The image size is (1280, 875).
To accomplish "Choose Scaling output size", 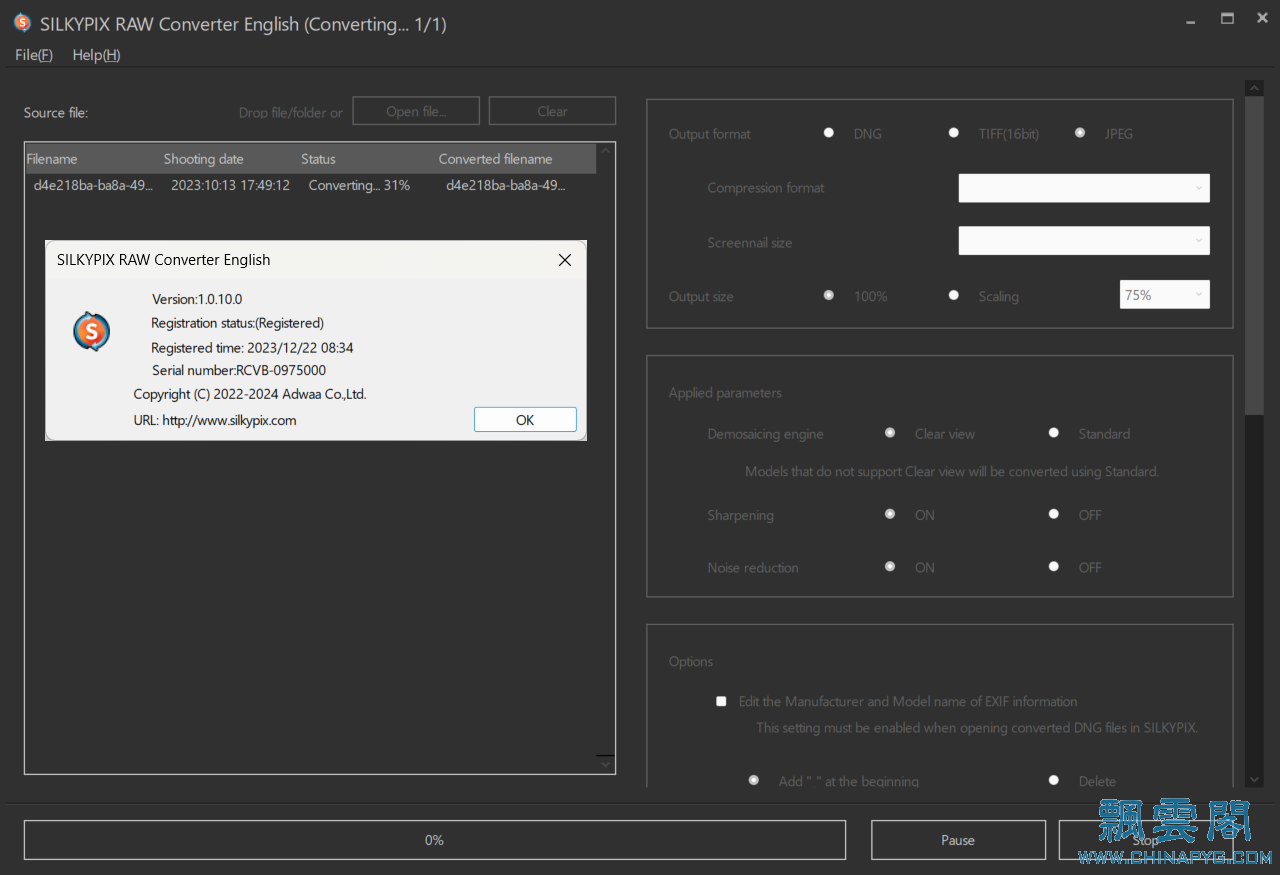I will [954, 295].
